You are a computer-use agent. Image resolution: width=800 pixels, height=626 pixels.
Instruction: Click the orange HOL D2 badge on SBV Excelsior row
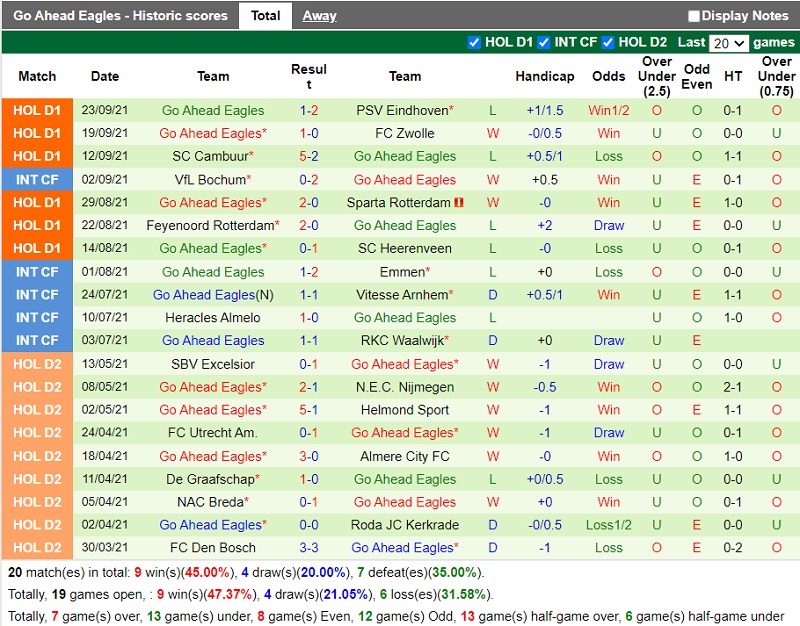click(x=38, y=363)
